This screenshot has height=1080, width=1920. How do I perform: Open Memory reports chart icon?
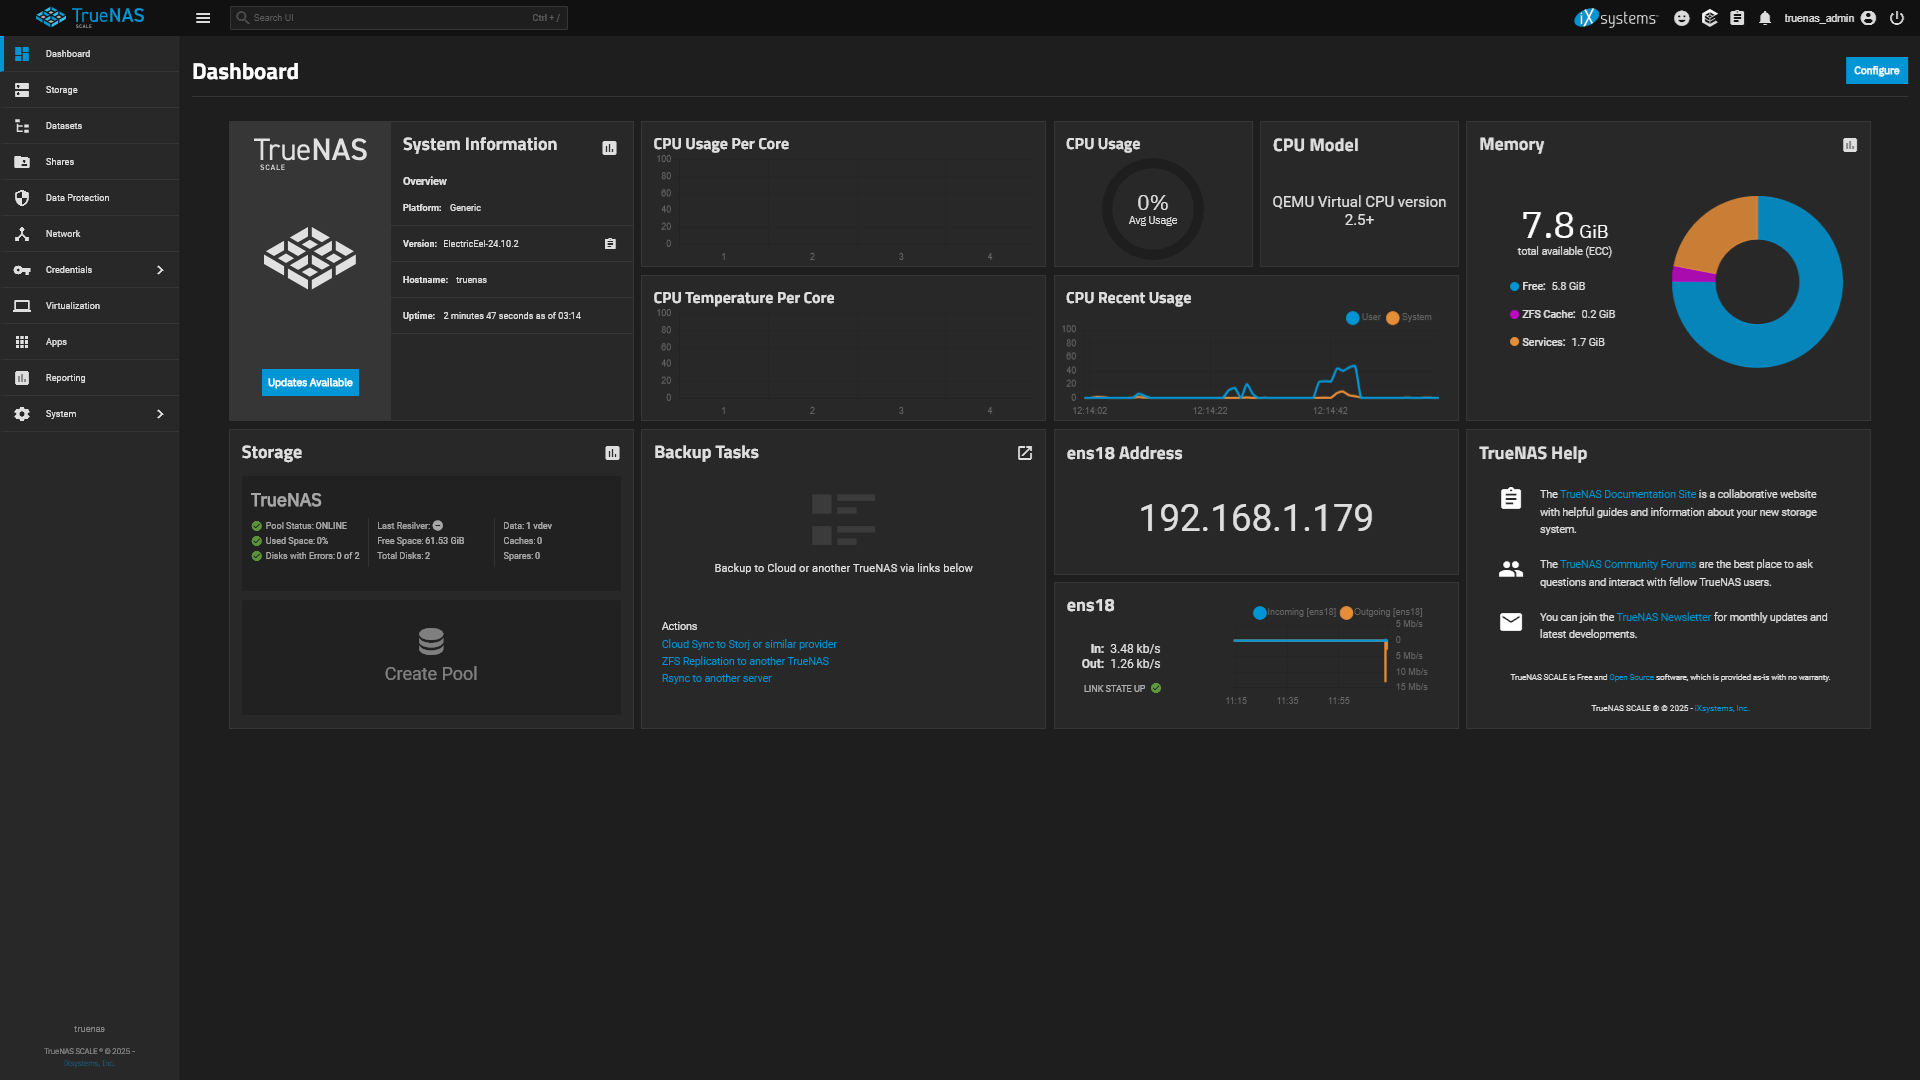point(1849,145)
